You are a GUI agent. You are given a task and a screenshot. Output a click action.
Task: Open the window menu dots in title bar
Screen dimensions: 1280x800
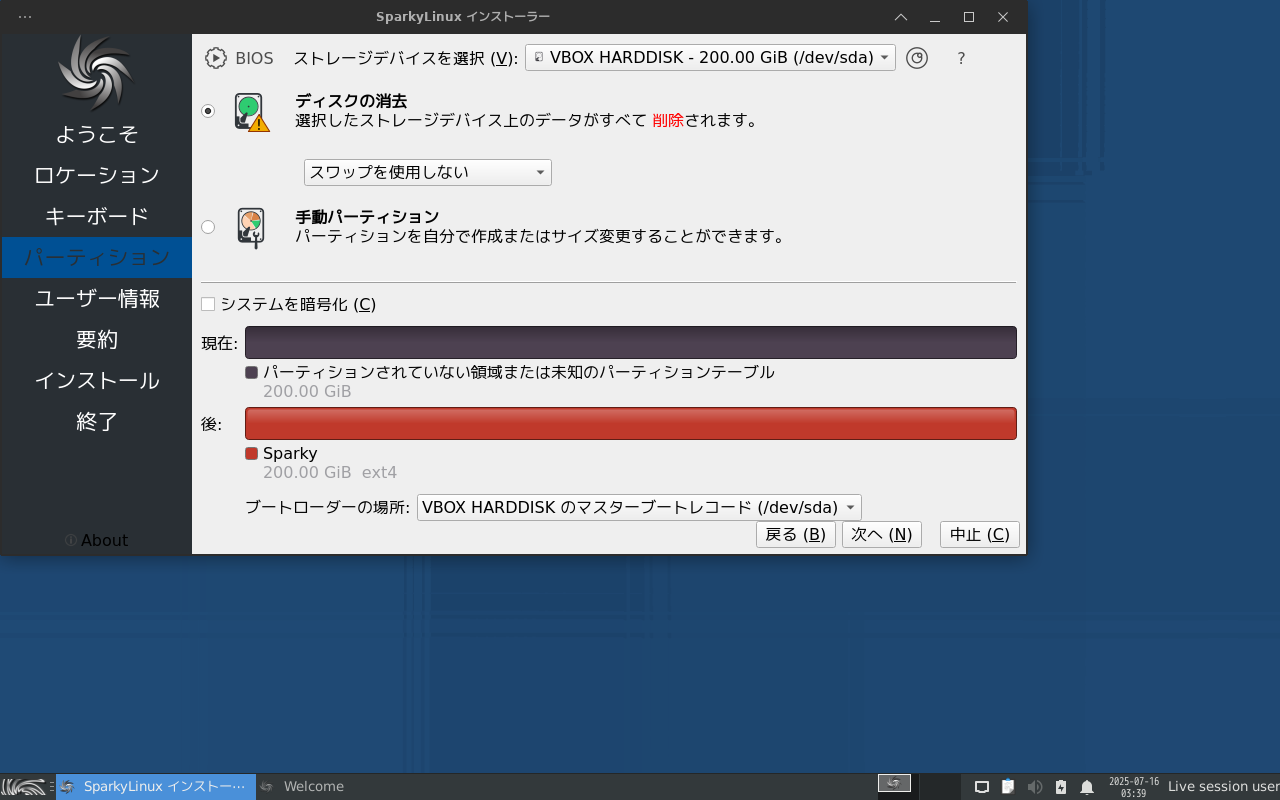pyautogui.click(x=25, y=17)
